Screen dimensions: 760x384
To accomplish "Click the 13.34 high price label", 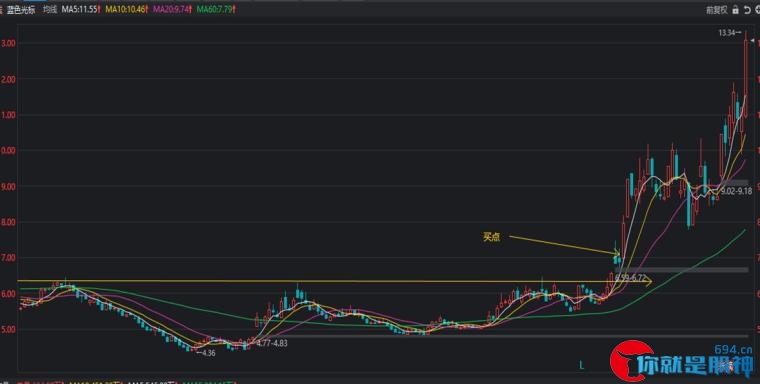I will (726, 33).
